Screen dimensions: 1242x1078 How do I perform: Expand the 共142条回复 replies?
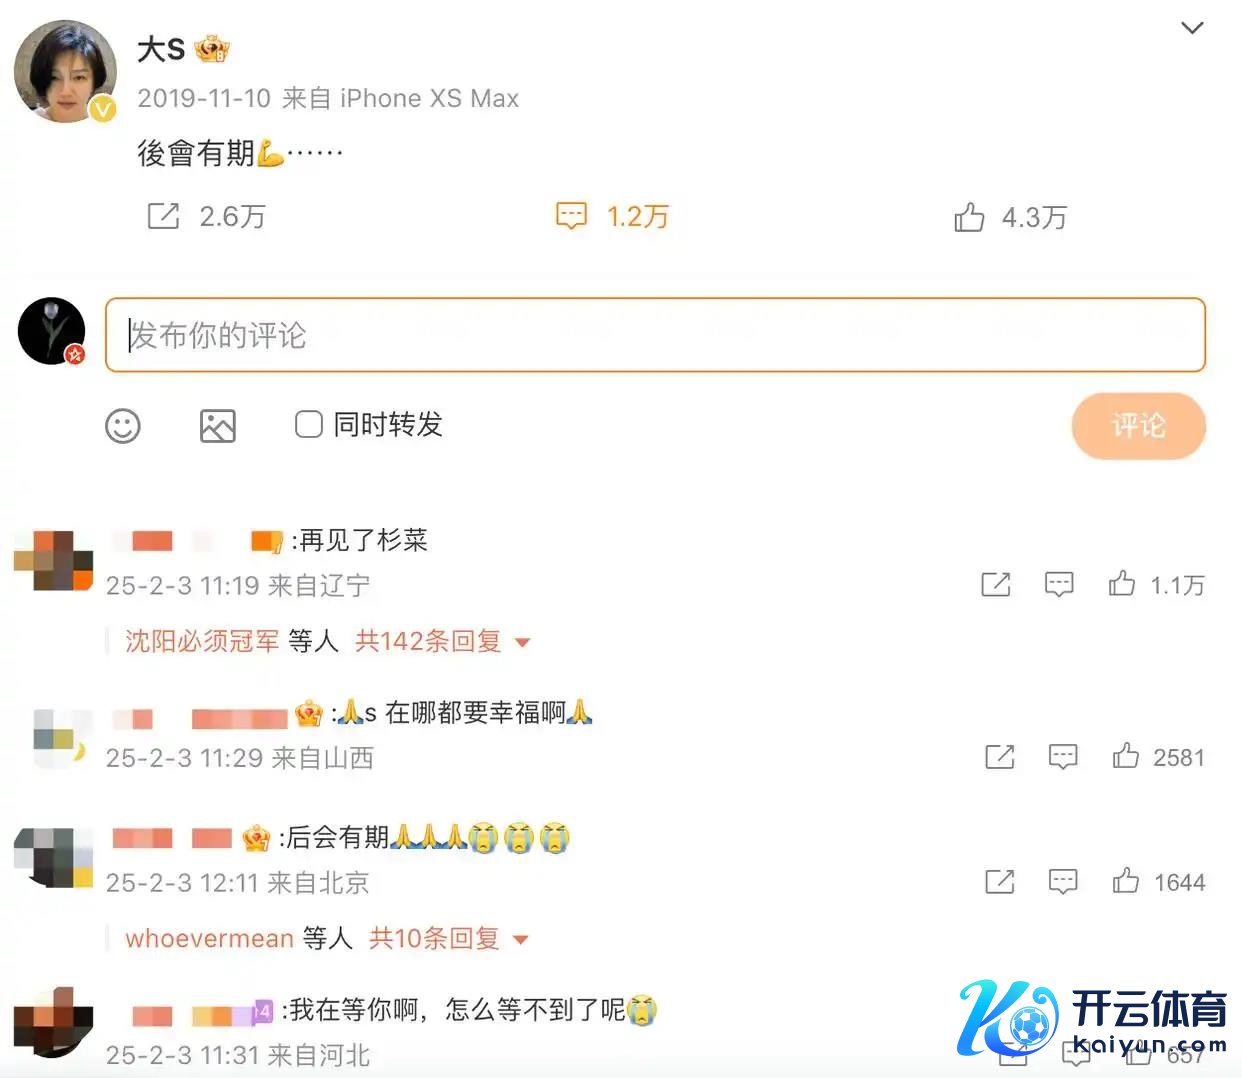[x=442, y=641]
